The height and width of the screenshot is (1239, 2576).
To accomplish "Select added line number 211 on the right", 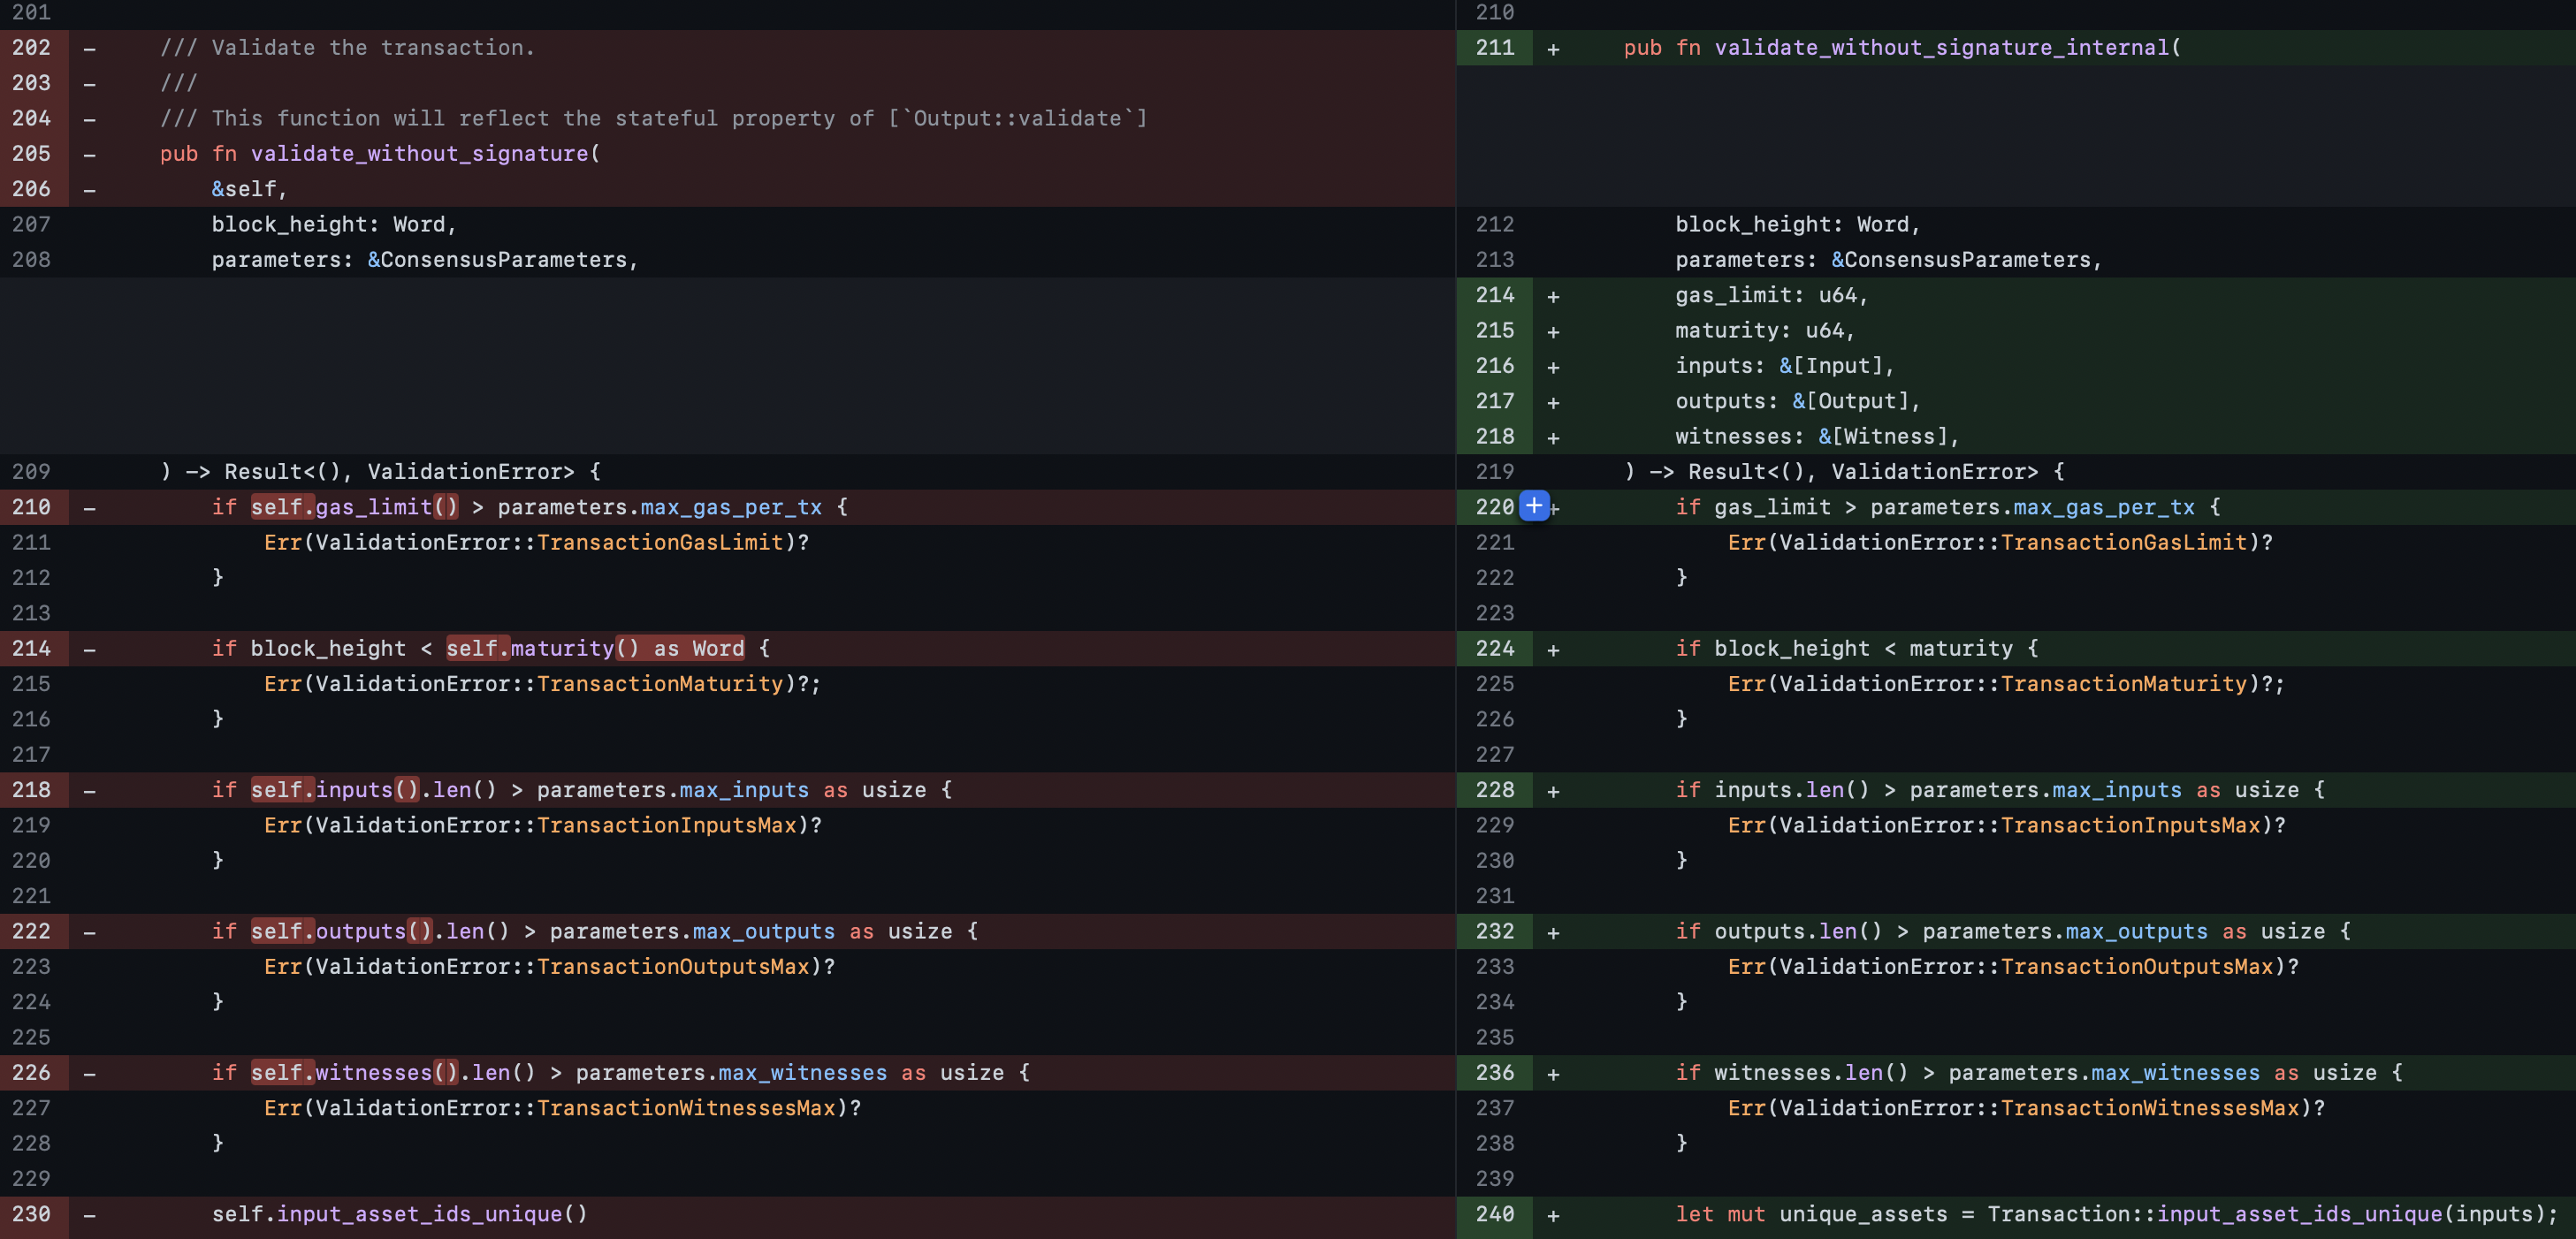I will tap(1495, 48).
